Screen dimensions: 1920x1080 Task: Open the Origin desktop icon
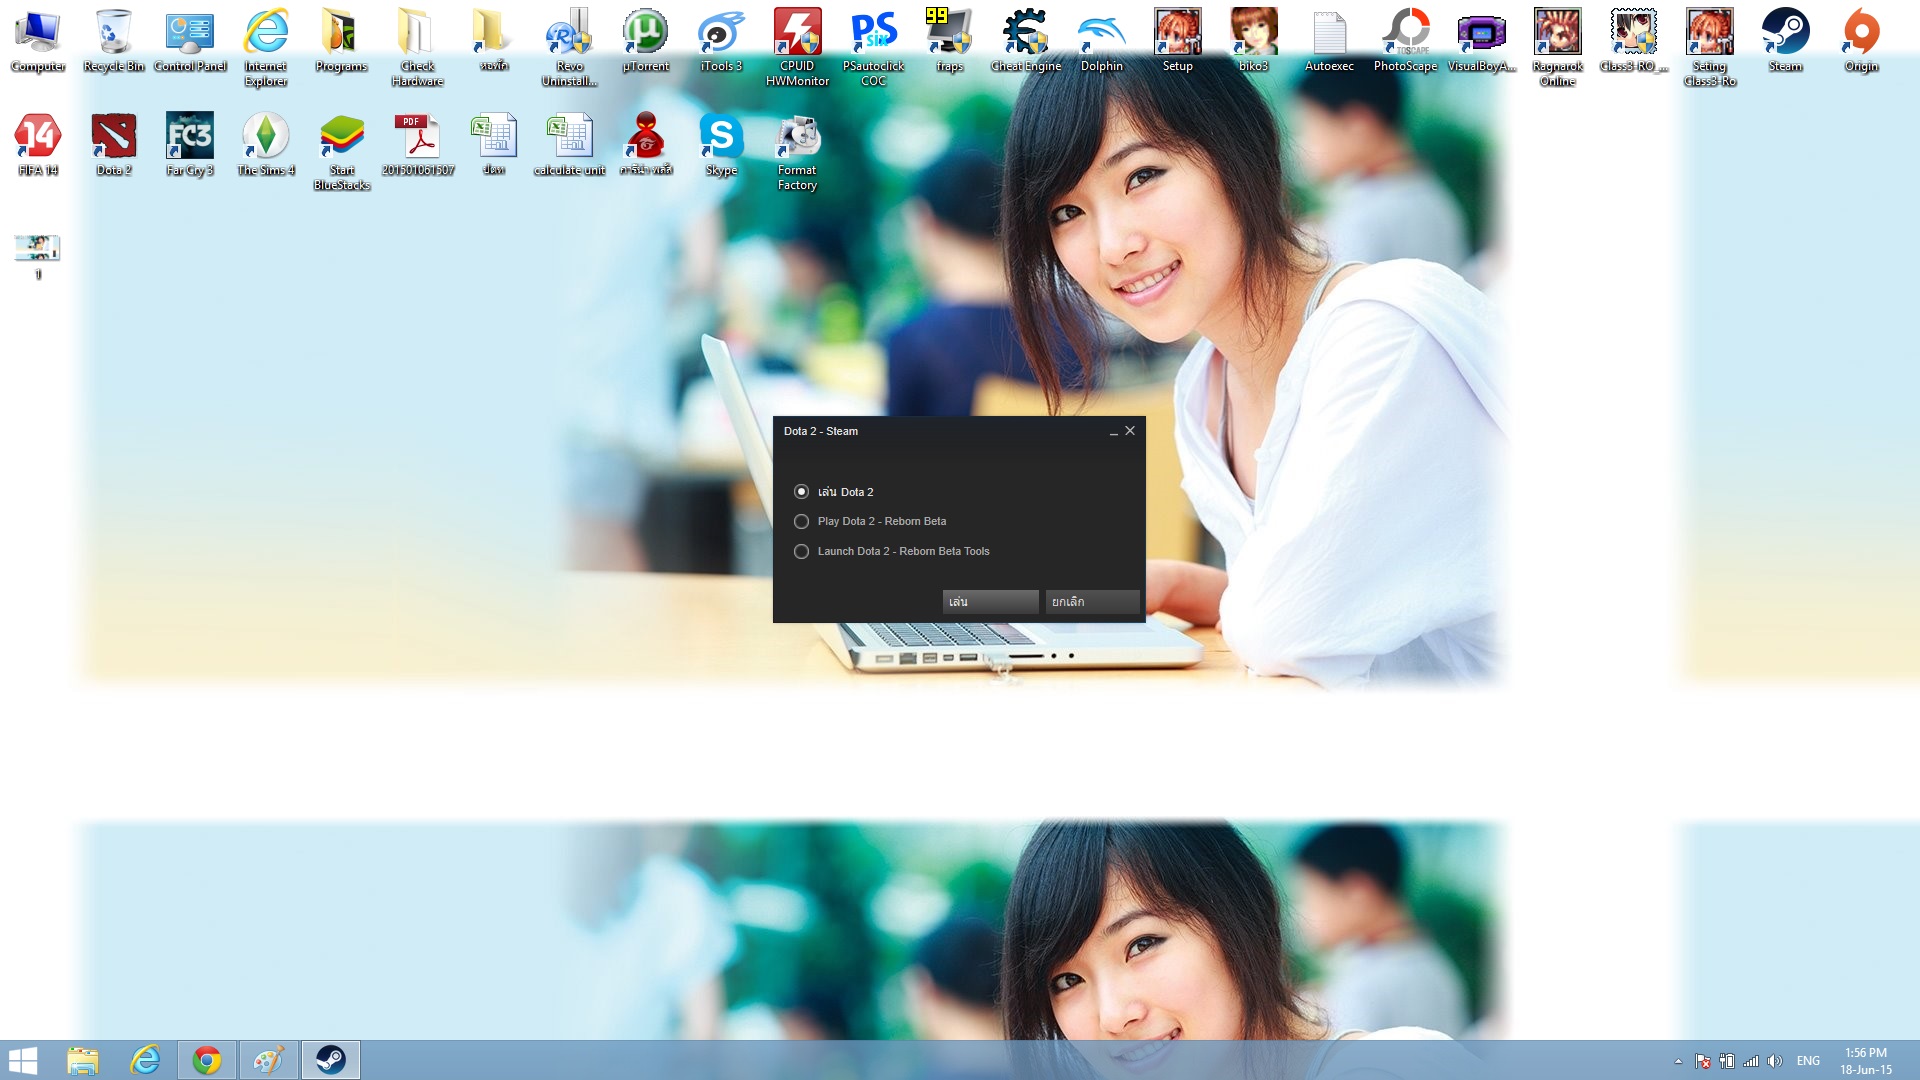tap(1861, 40)
